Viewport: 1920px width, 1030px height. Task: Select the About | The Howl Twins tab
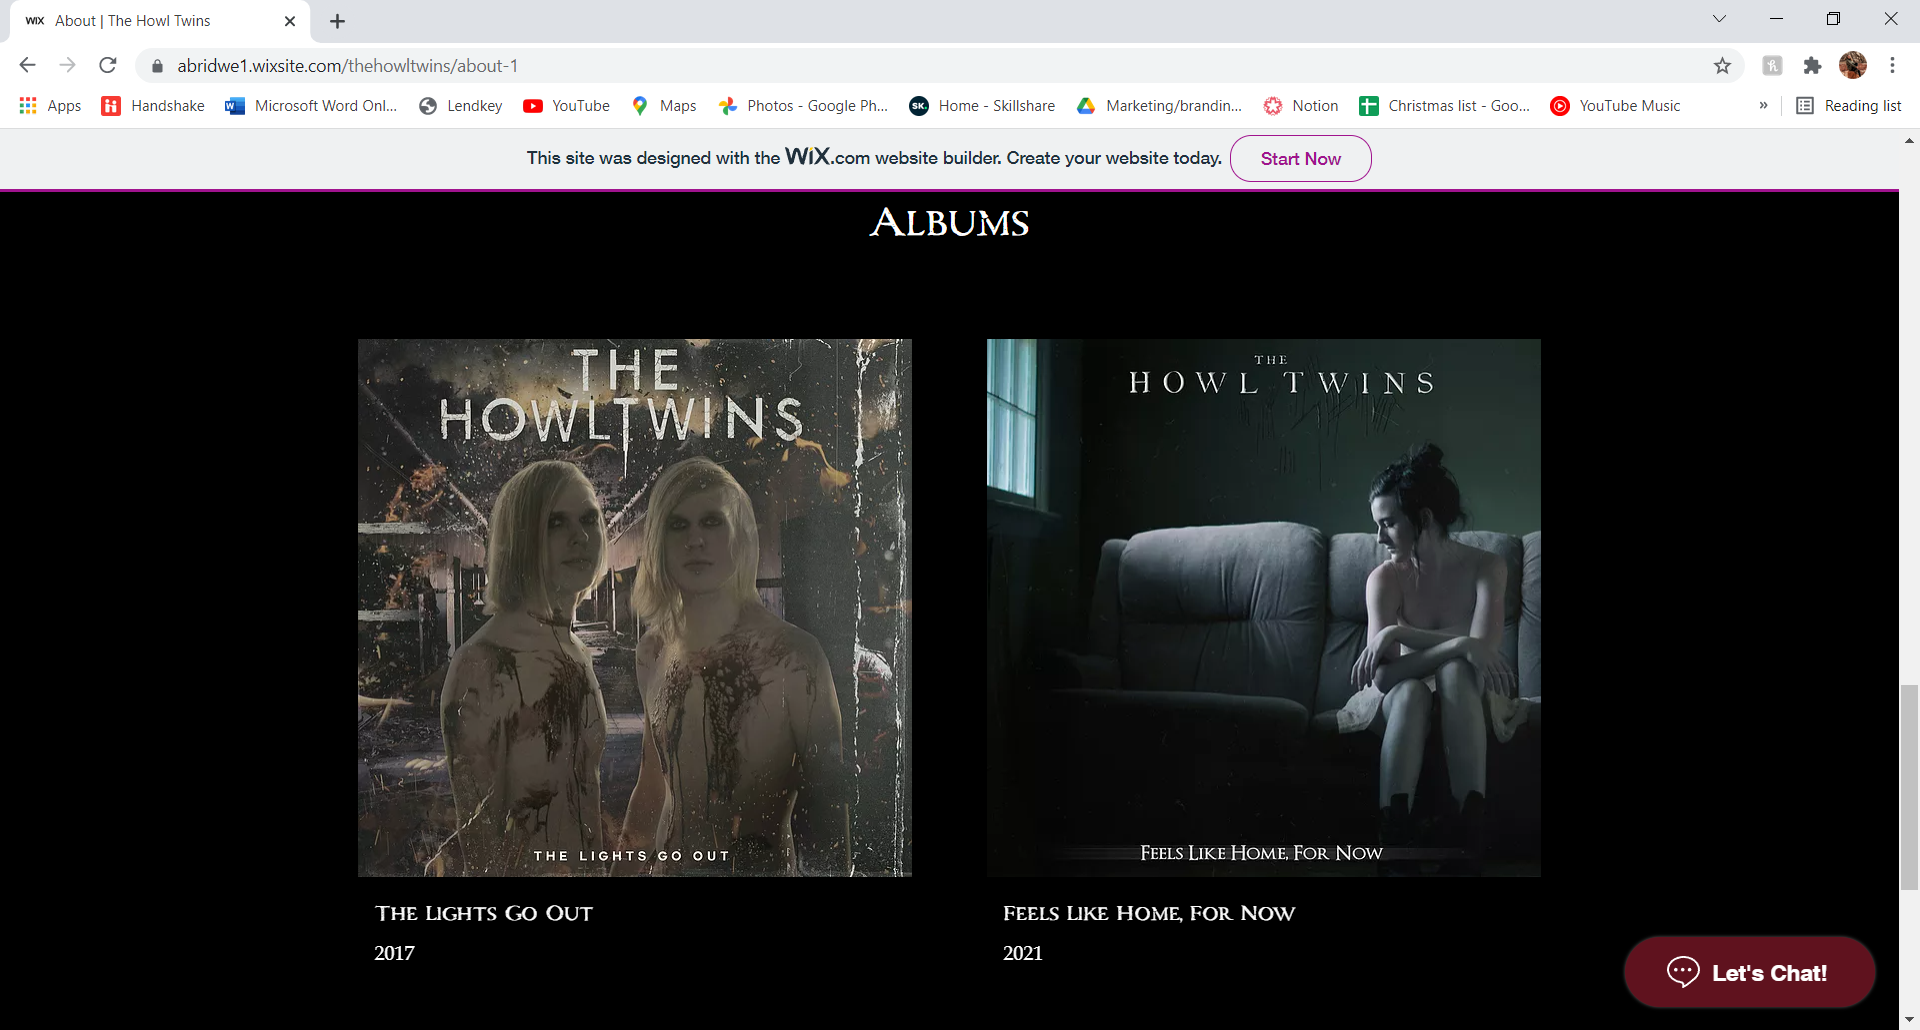tap(160, 21)
